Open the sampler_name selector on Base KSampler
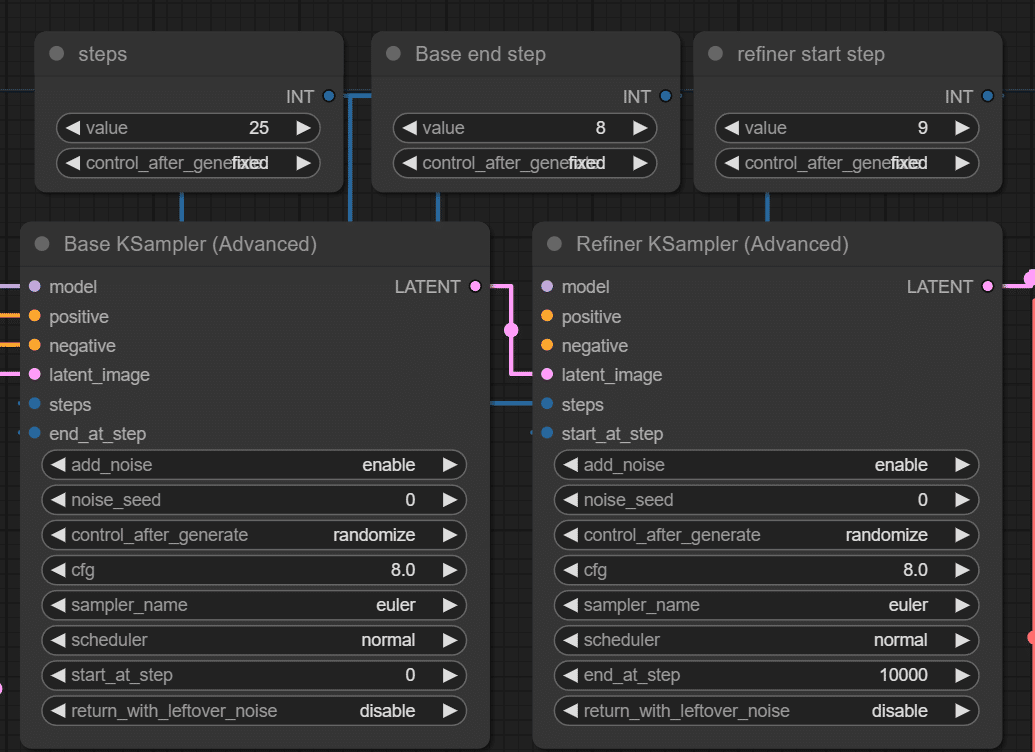This screenshot has width=1035, height=752. pos(254,605)
